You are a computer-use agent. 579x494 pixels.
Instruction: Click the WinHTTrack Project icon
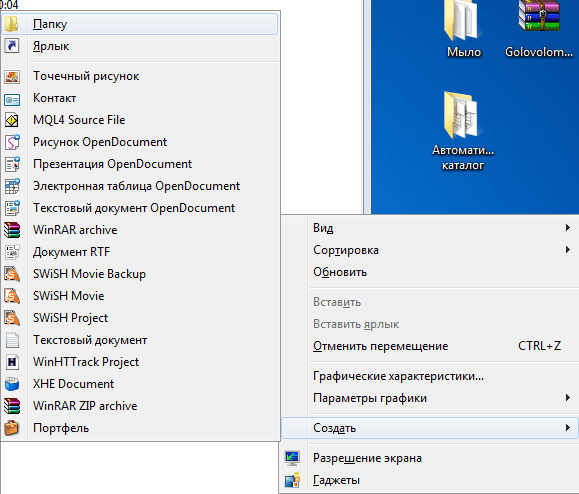[x=12, y=362]
